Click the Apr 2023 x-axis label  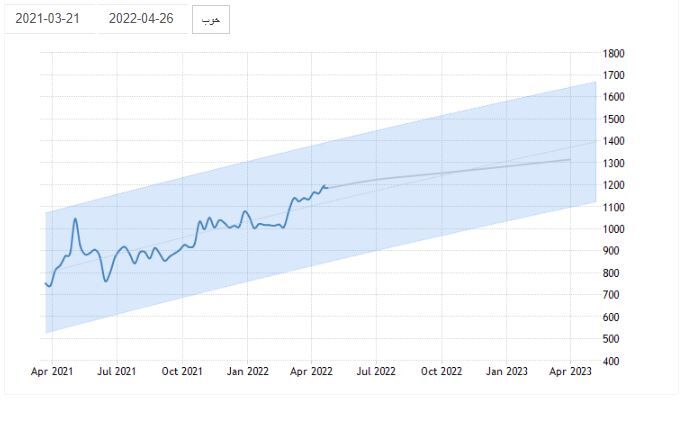coord(572,372)
